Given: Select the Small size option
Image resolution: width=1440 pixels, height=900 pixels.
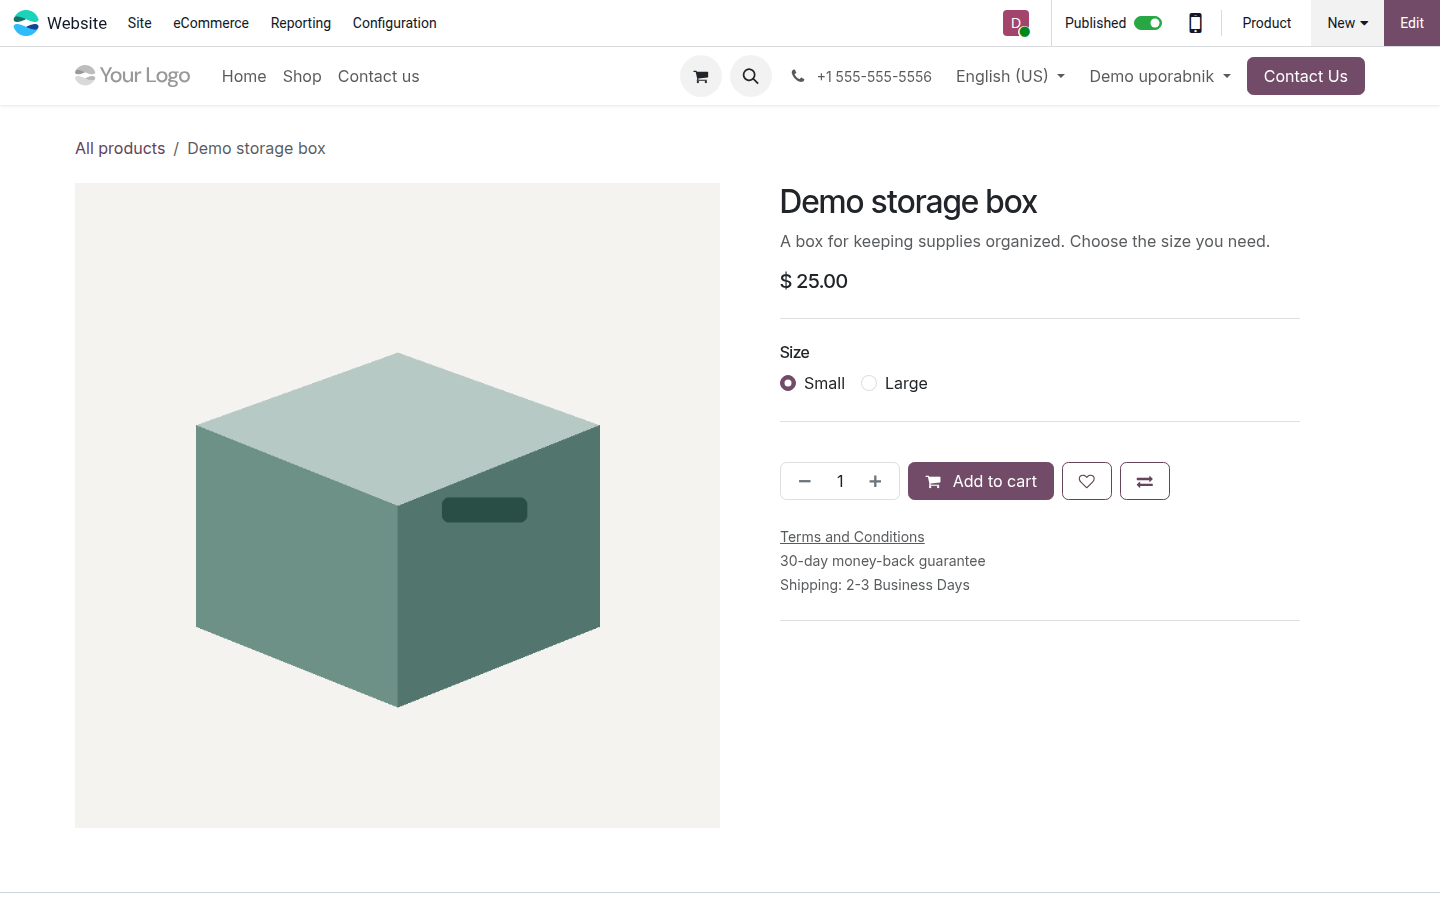Looking at the screenshot, I should pos(788,383).
